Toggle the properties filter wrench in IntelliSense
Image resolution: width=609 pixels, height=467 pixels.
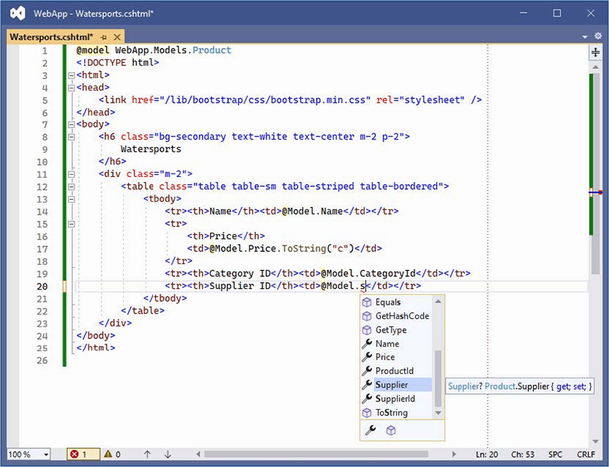[371, 430]
